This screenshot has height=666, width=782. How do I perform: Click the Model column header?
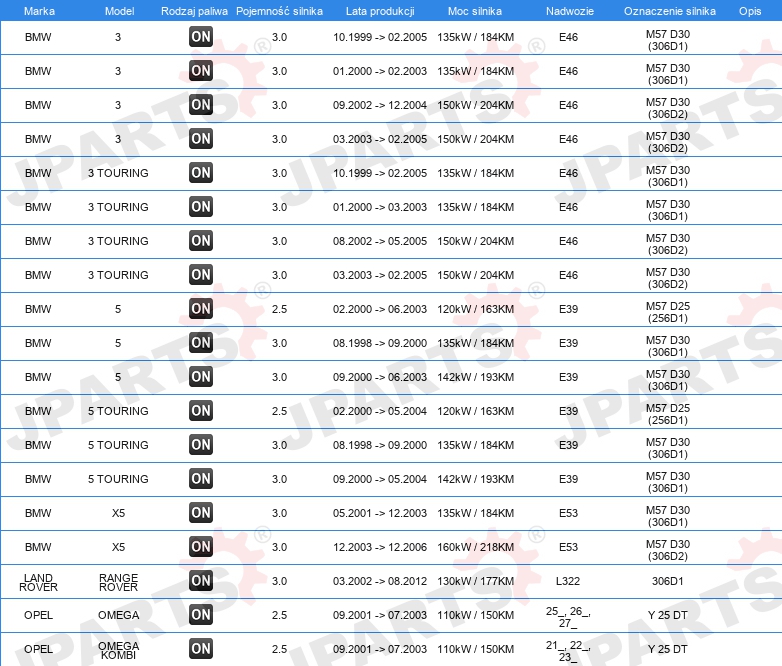pyautogui.click(x=119, y=11)
